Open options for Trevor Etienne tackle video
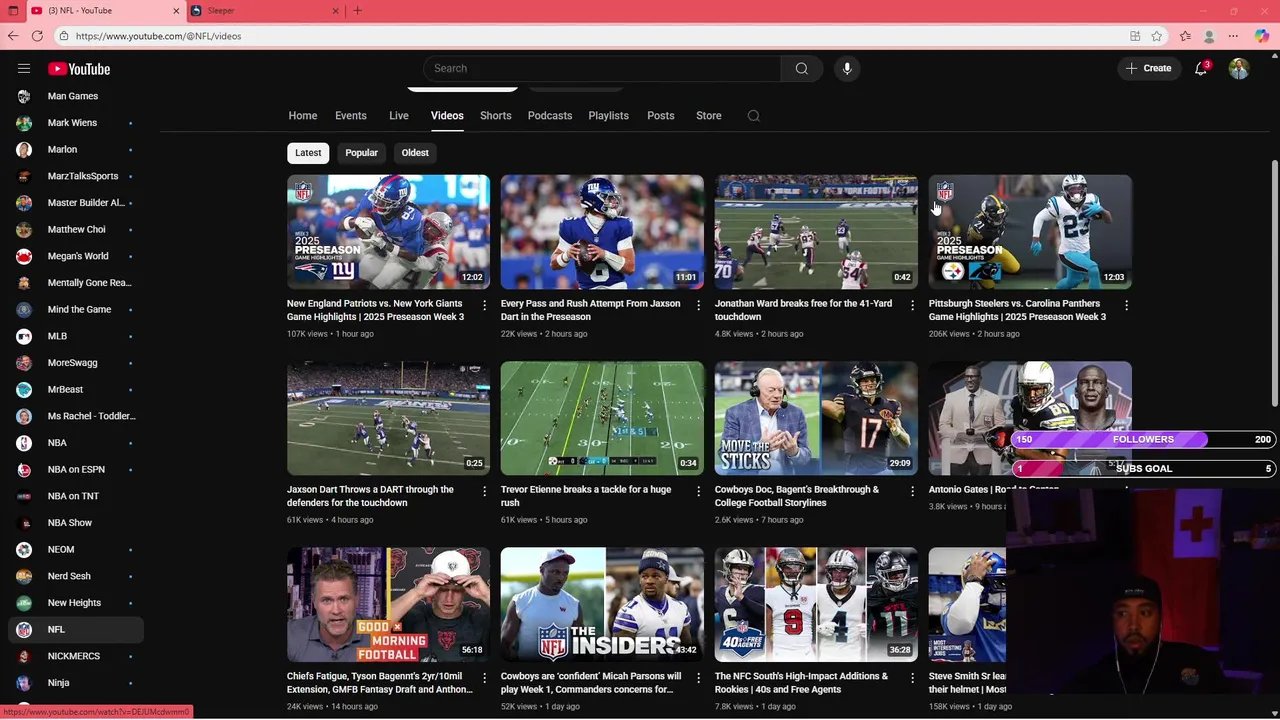 (699, 491)
